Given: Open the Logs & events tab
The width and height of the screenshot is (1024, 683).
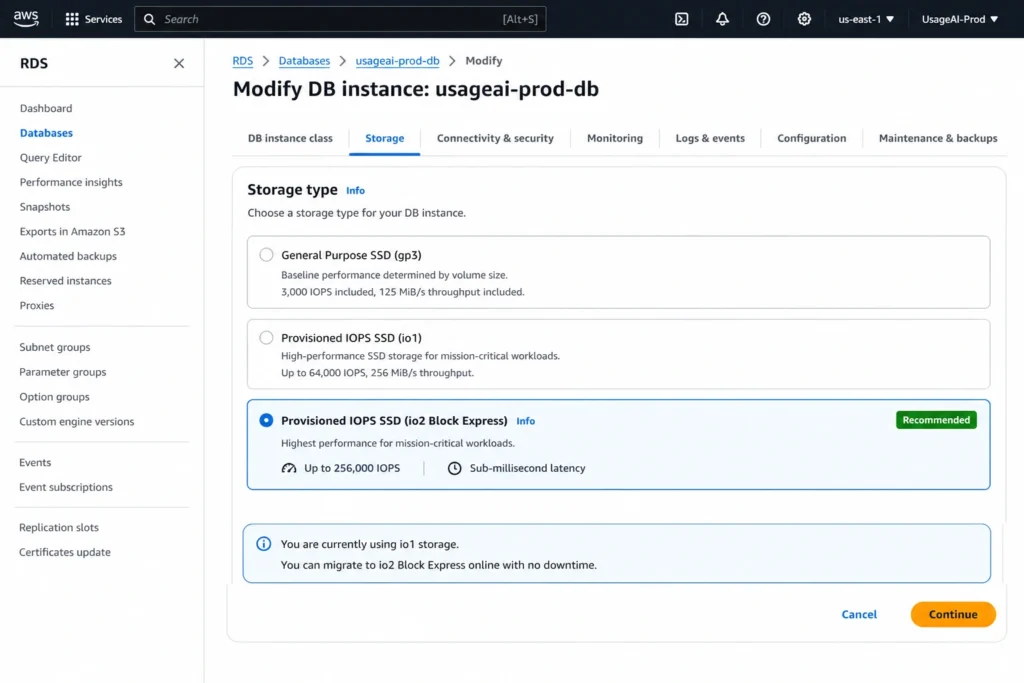Looking at the screenshot, I should point(710,138).
